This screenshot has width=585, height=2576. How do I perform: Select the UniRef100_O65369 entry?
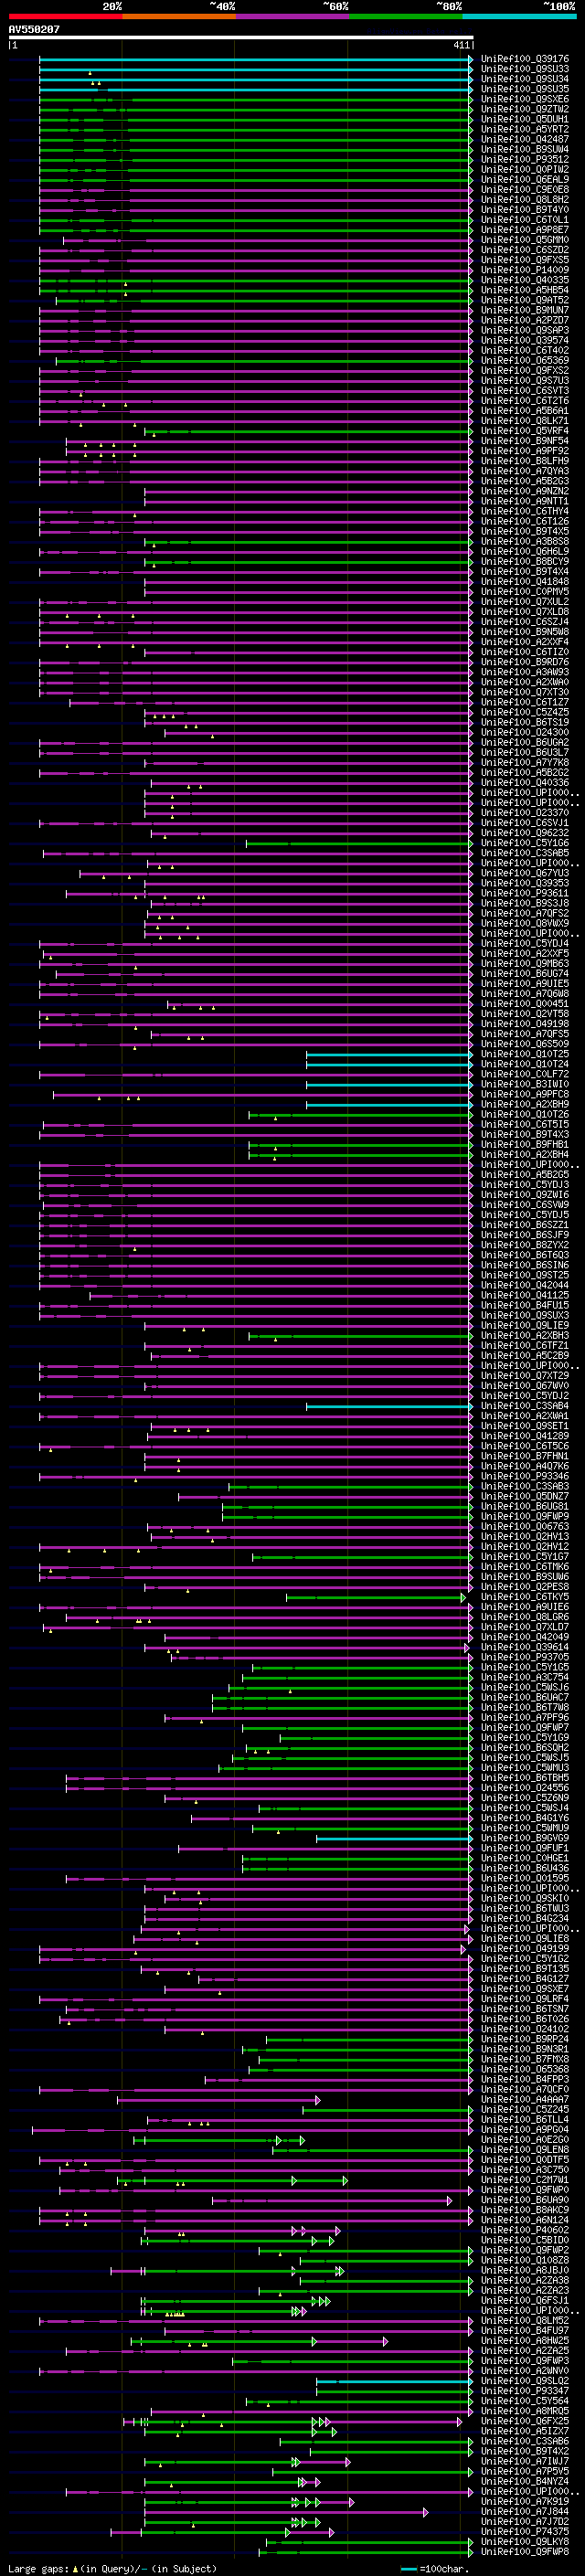pos(525,361)
